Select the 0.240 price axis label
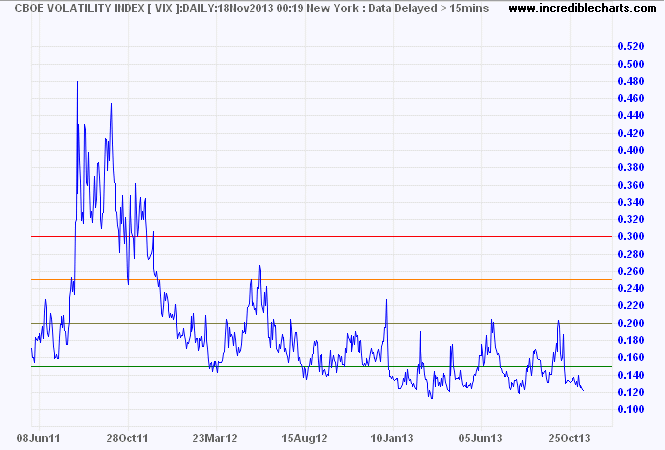The height and width of the screenshot is (450, 665). pos(631,288)
